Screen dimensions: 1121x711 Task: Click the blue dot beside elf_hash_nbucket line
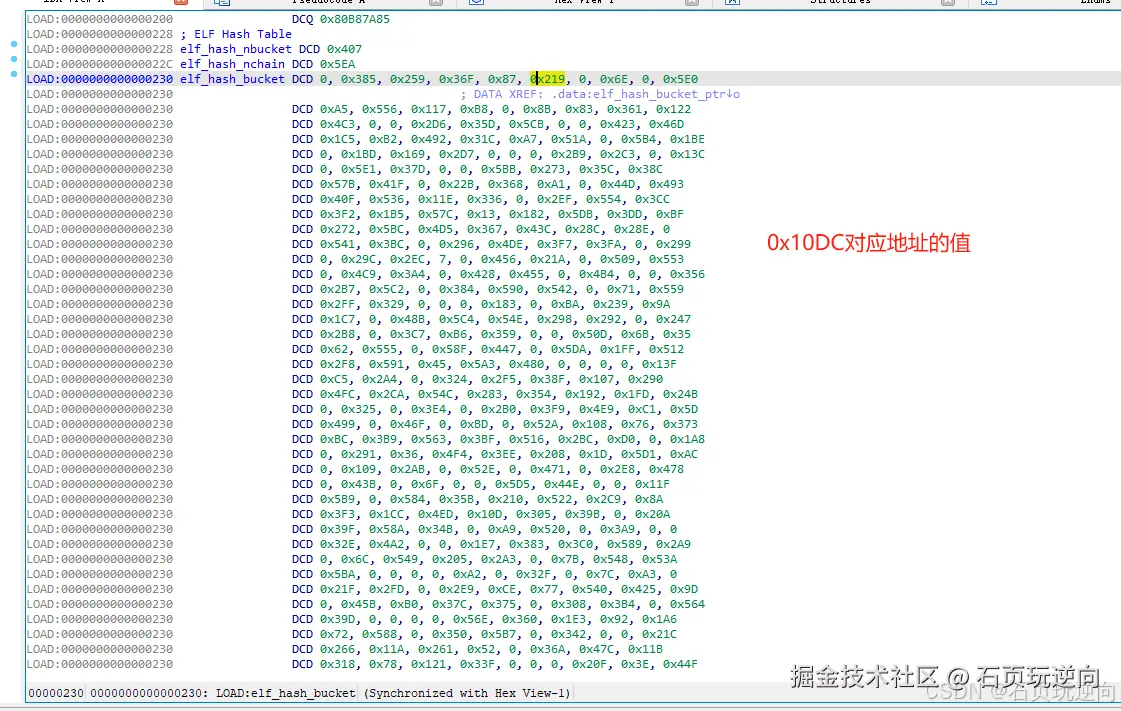pos(14,44)
